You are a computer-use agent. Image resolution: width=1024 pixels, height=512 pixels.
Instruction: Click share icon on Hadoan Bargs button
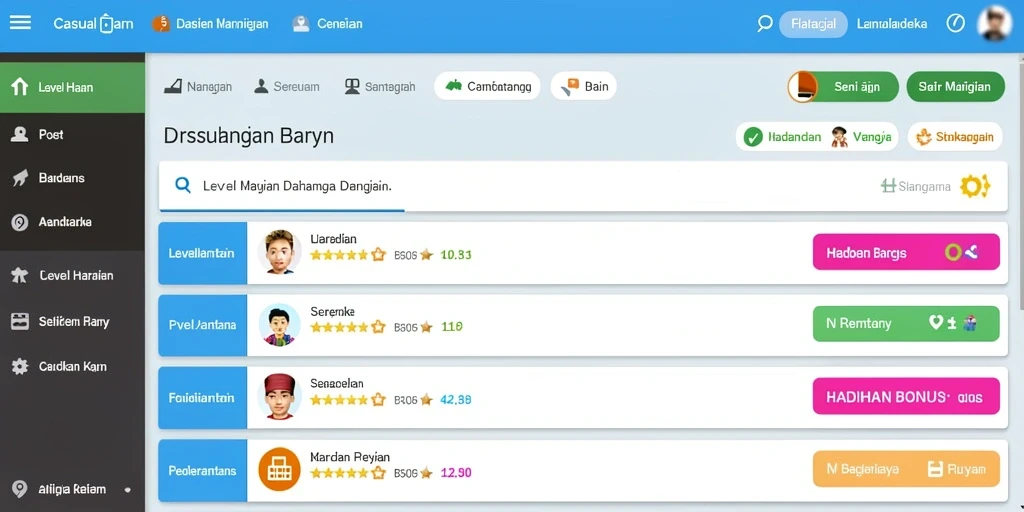(x=971, y=252)
